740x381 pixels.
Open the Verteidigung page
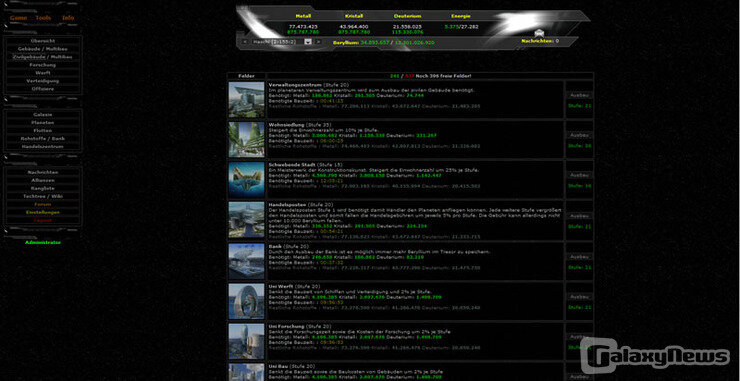(42, 81)
